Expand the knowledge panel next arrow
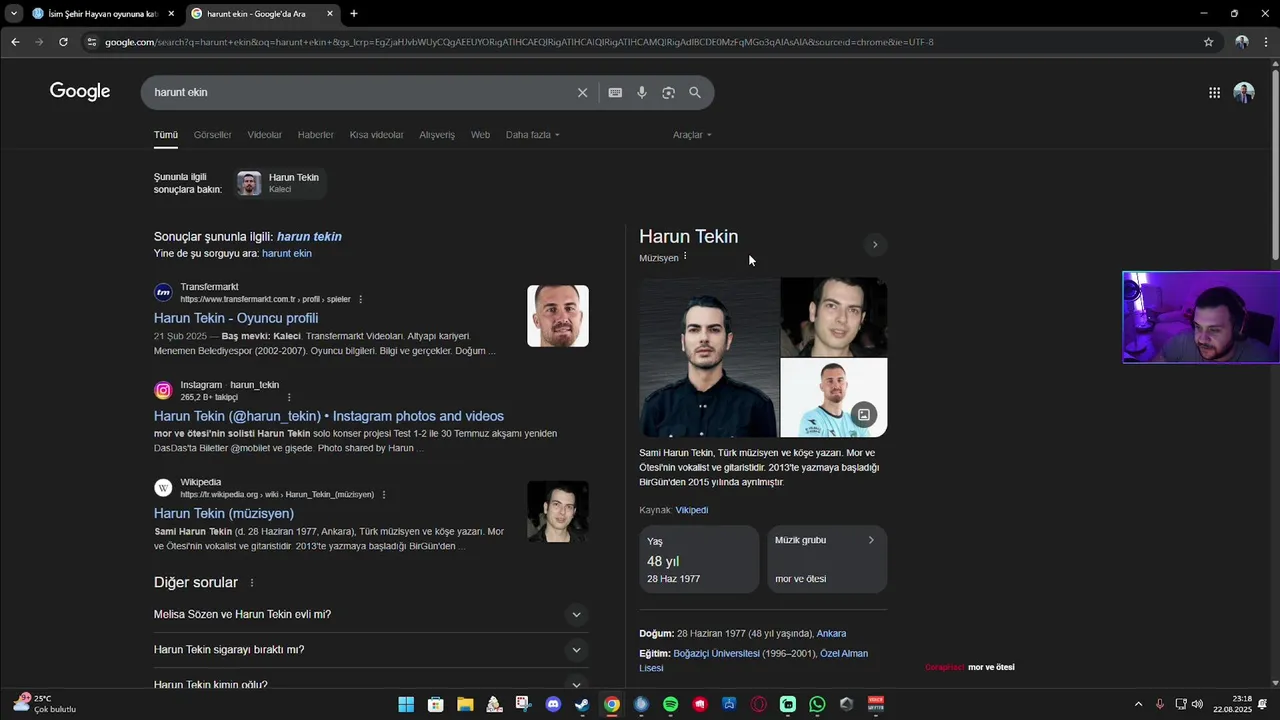Screen dimensions: 1280x720 (x=875, y=245)
